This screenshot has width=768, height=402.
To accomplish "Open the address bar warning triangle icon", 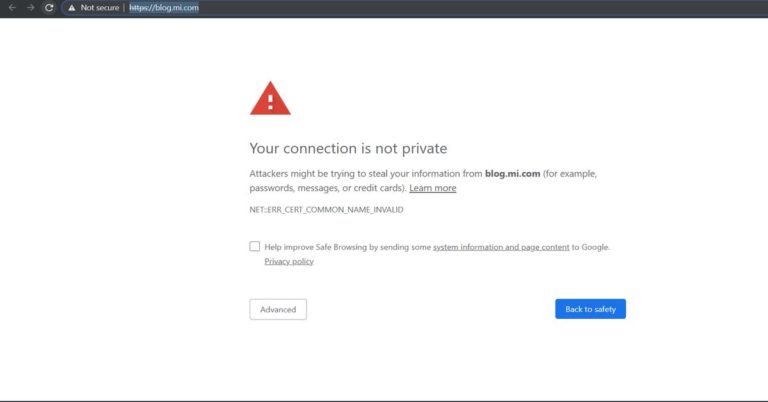I will coord(72,8).
